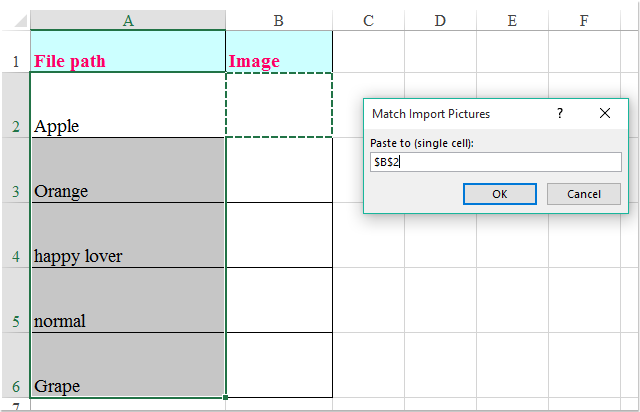Select the cell labeled normal

pos(128,300)
